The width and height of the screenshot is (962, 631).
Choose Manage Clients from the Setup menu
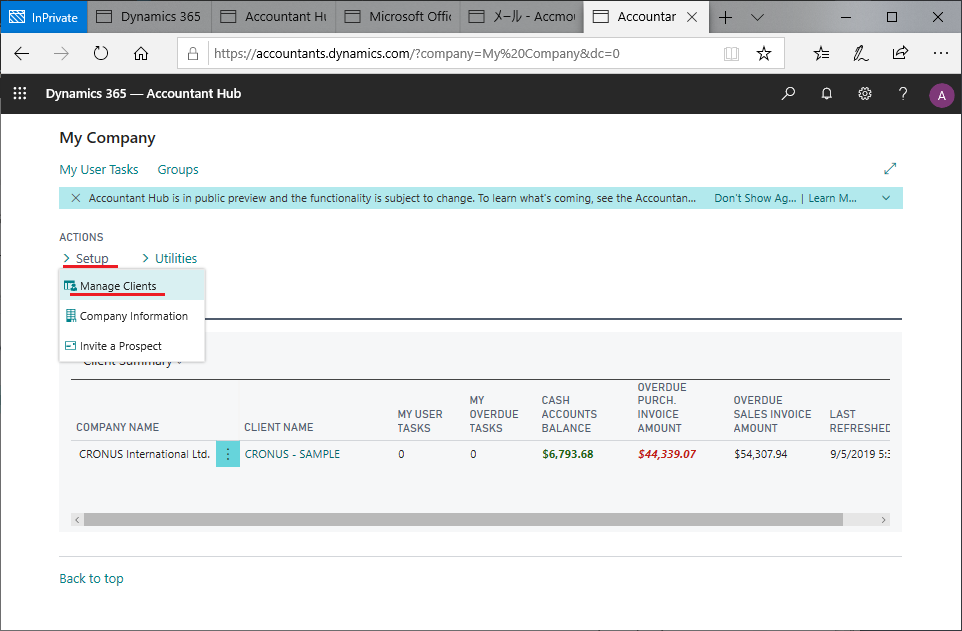click(132, 286)
